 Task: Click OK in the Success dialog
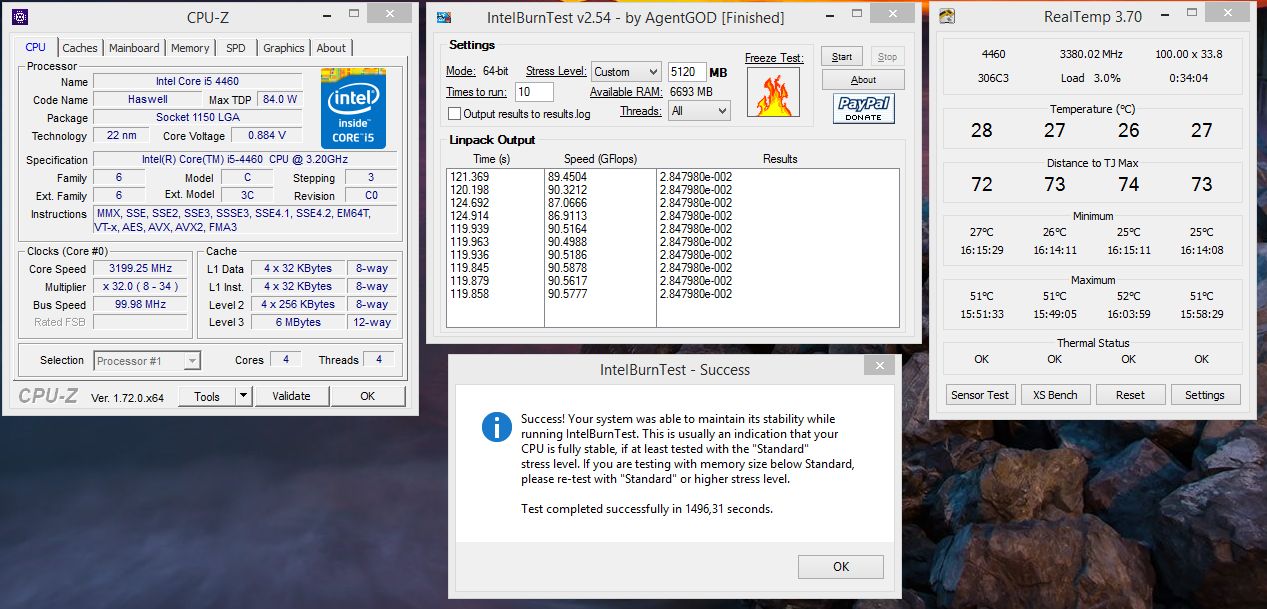pos(841,566)
